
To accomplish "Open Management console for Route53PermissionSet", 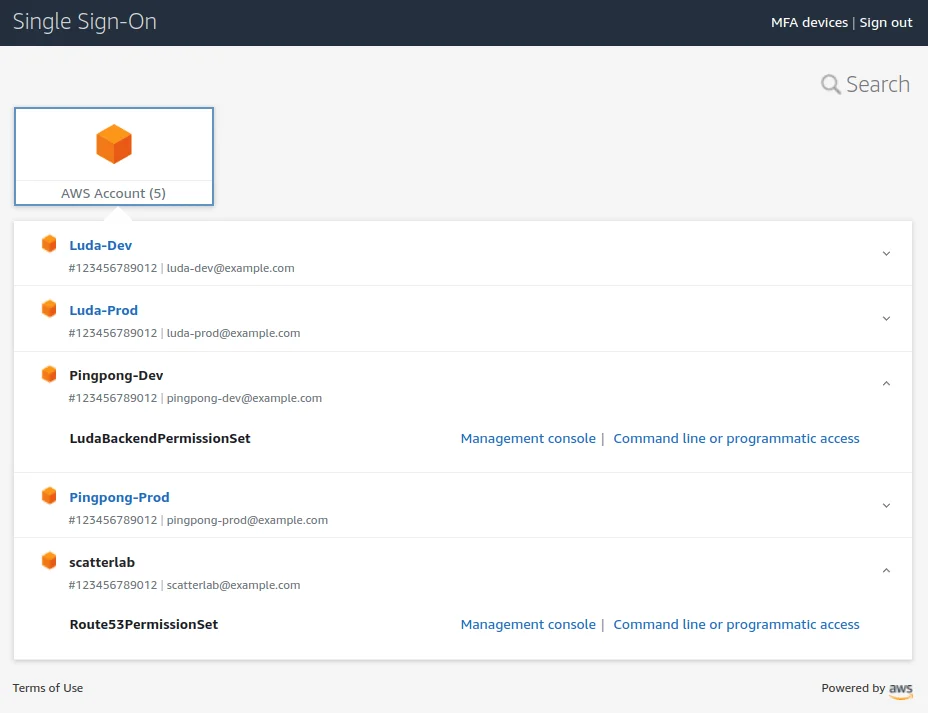I will point(528,625).
